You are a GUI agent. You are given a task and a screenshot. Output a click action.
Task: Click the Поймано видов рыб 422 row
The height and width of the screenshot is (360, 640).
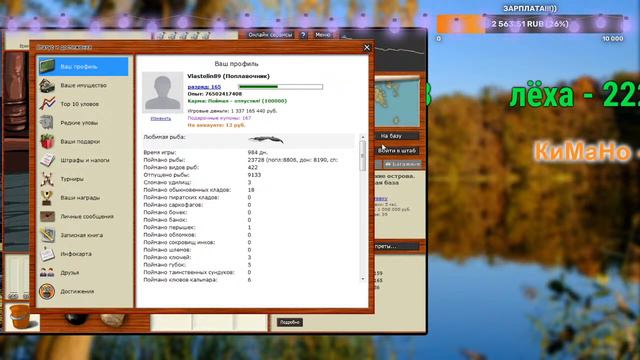(249, 167)
